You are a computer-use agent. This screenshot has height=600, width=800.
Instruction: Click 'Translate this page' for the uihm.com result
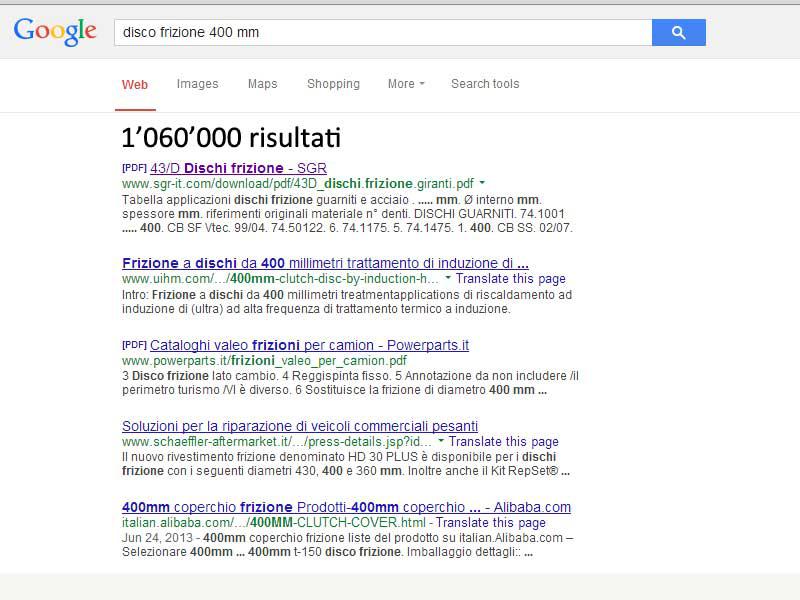[510, 279]
